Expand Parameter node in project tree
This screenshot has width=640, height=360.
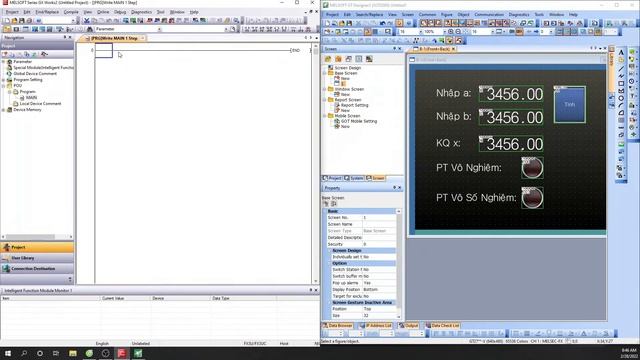(4, 62)
